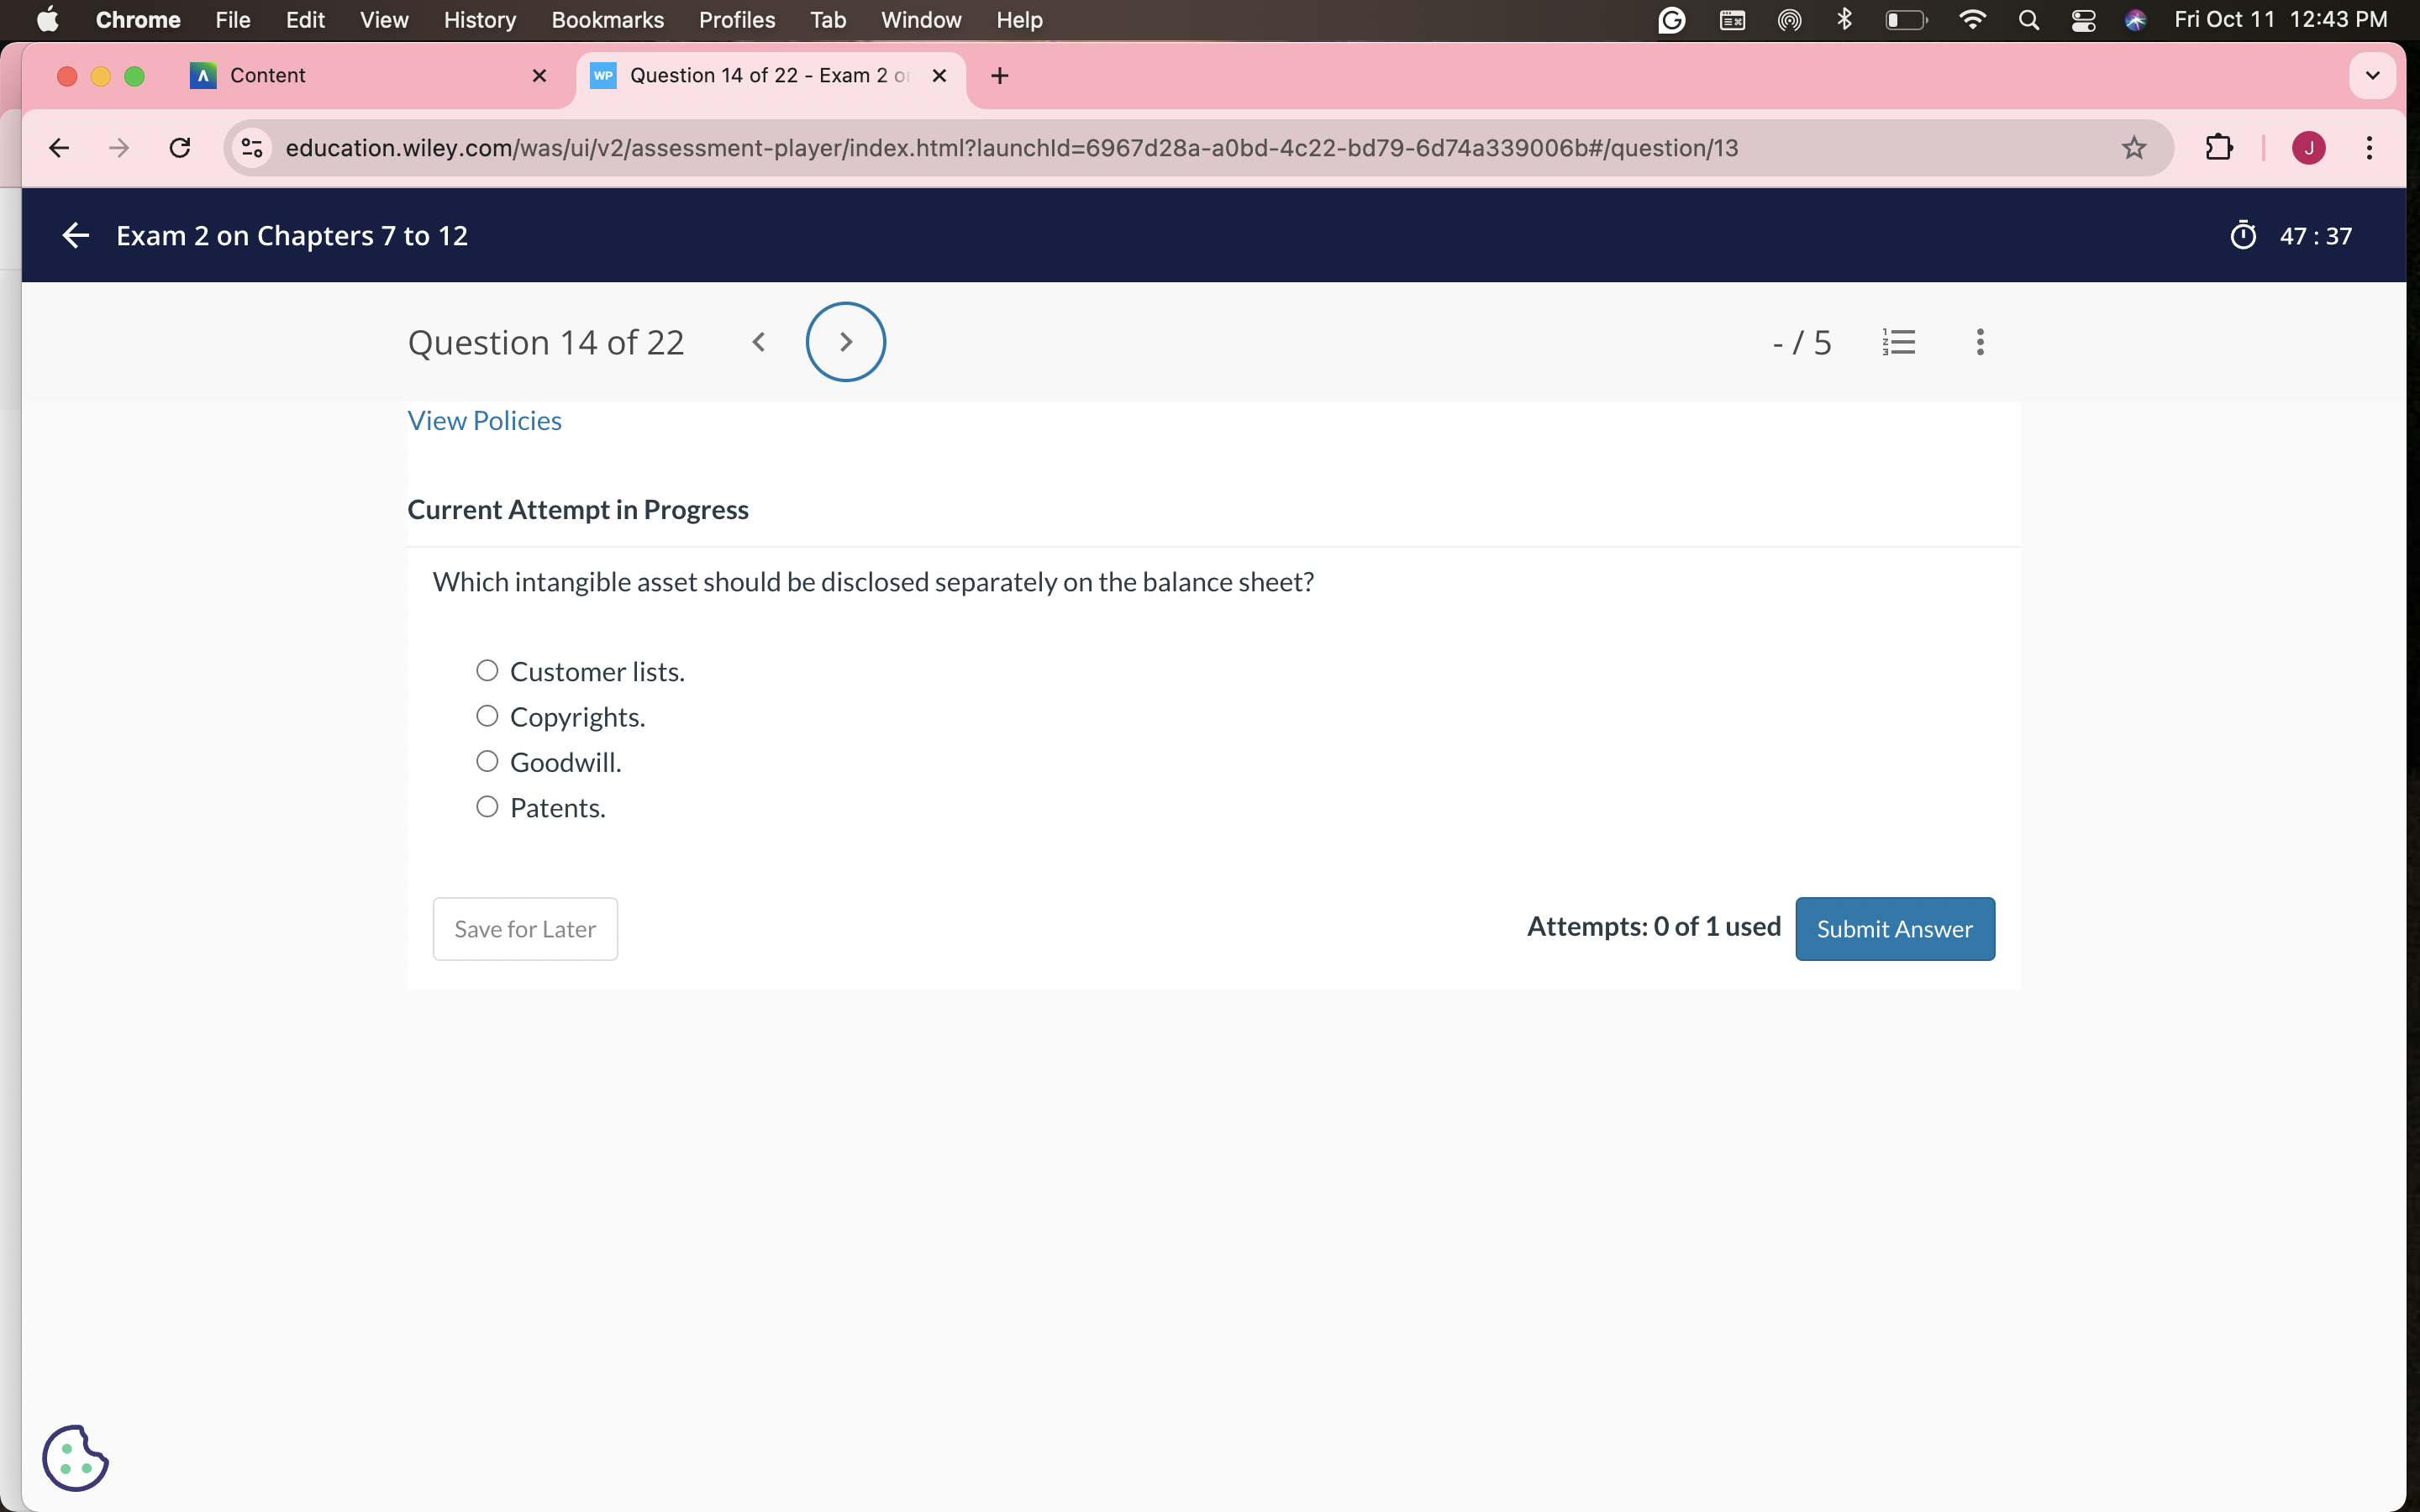Screen dimensions: 2420x1512
Task: Click the Help menu in macOS menu bar
Action: 1019,19
